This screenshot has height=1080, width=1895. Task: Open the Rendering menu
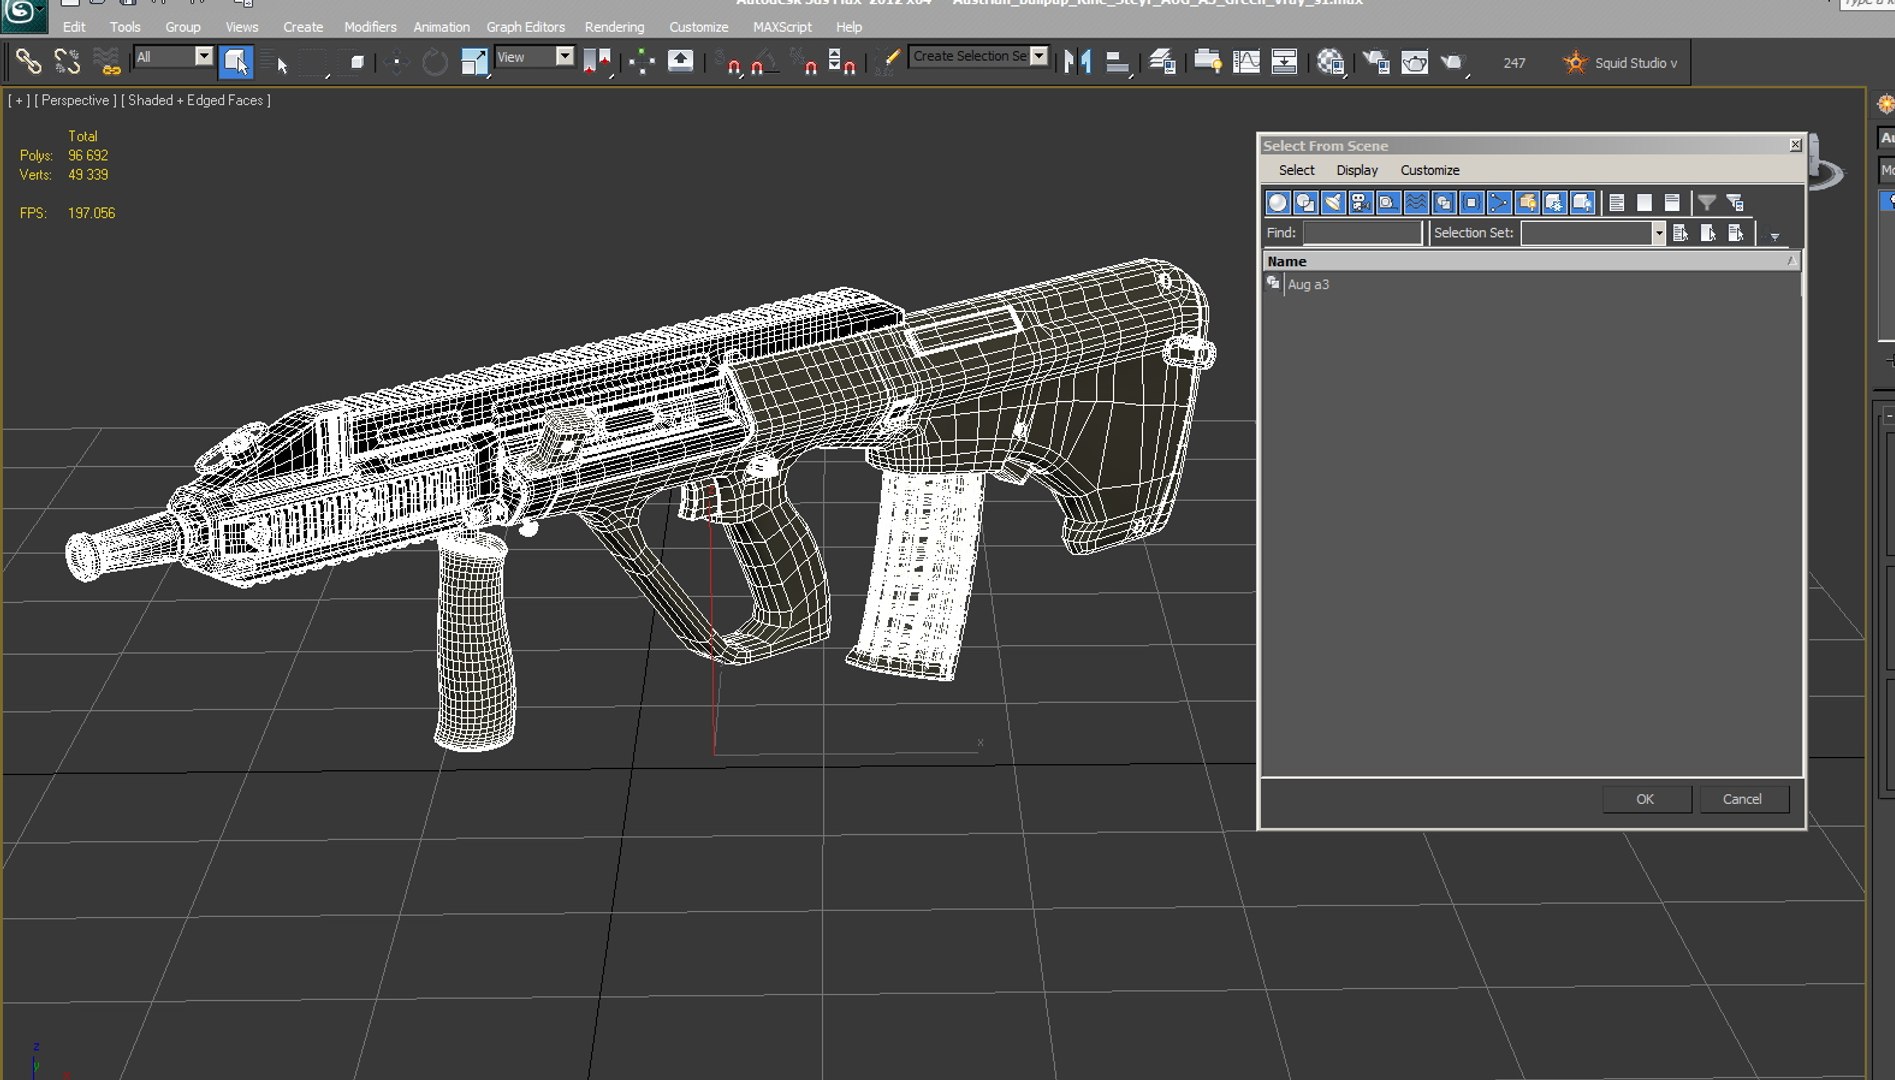[614, 27]
